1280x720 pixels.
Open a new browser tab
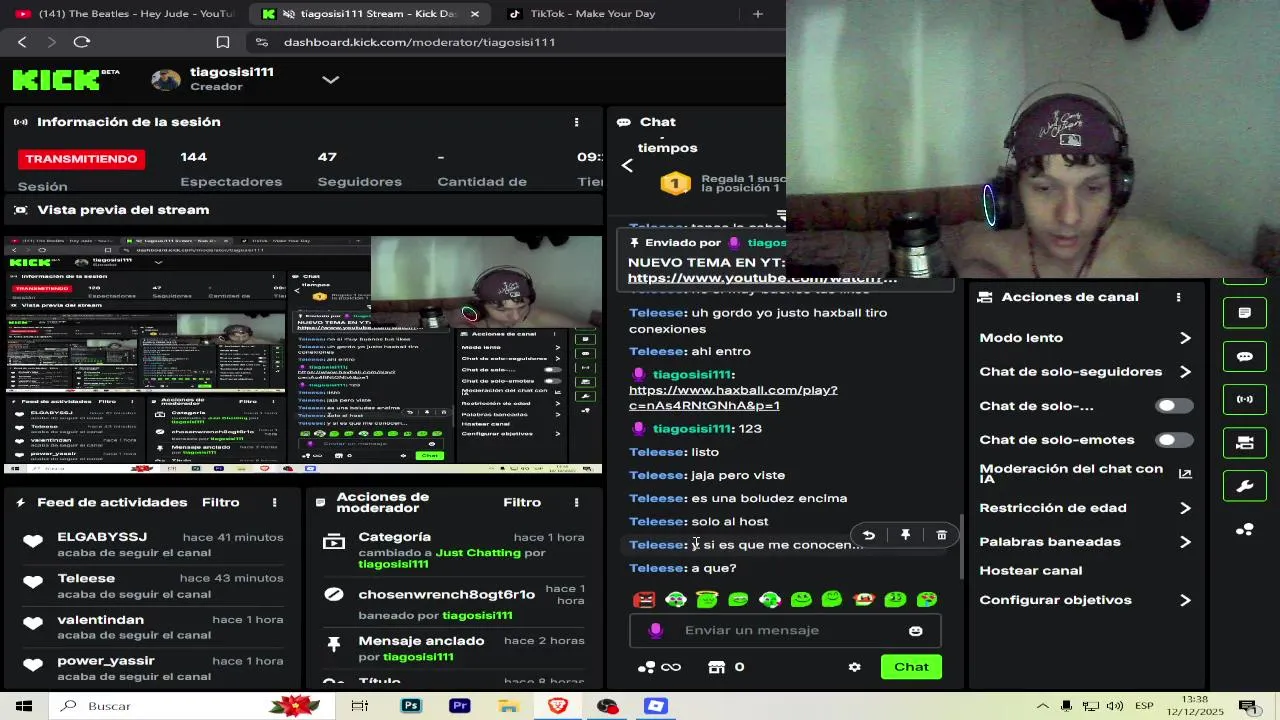[x=757, y=14]
